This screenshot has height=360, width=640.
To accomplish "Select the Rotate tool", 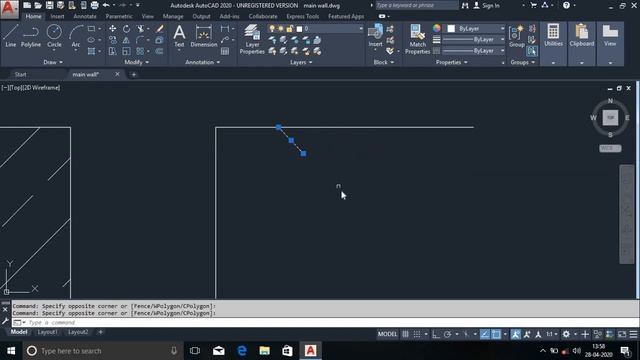I will tap(127, 29).
